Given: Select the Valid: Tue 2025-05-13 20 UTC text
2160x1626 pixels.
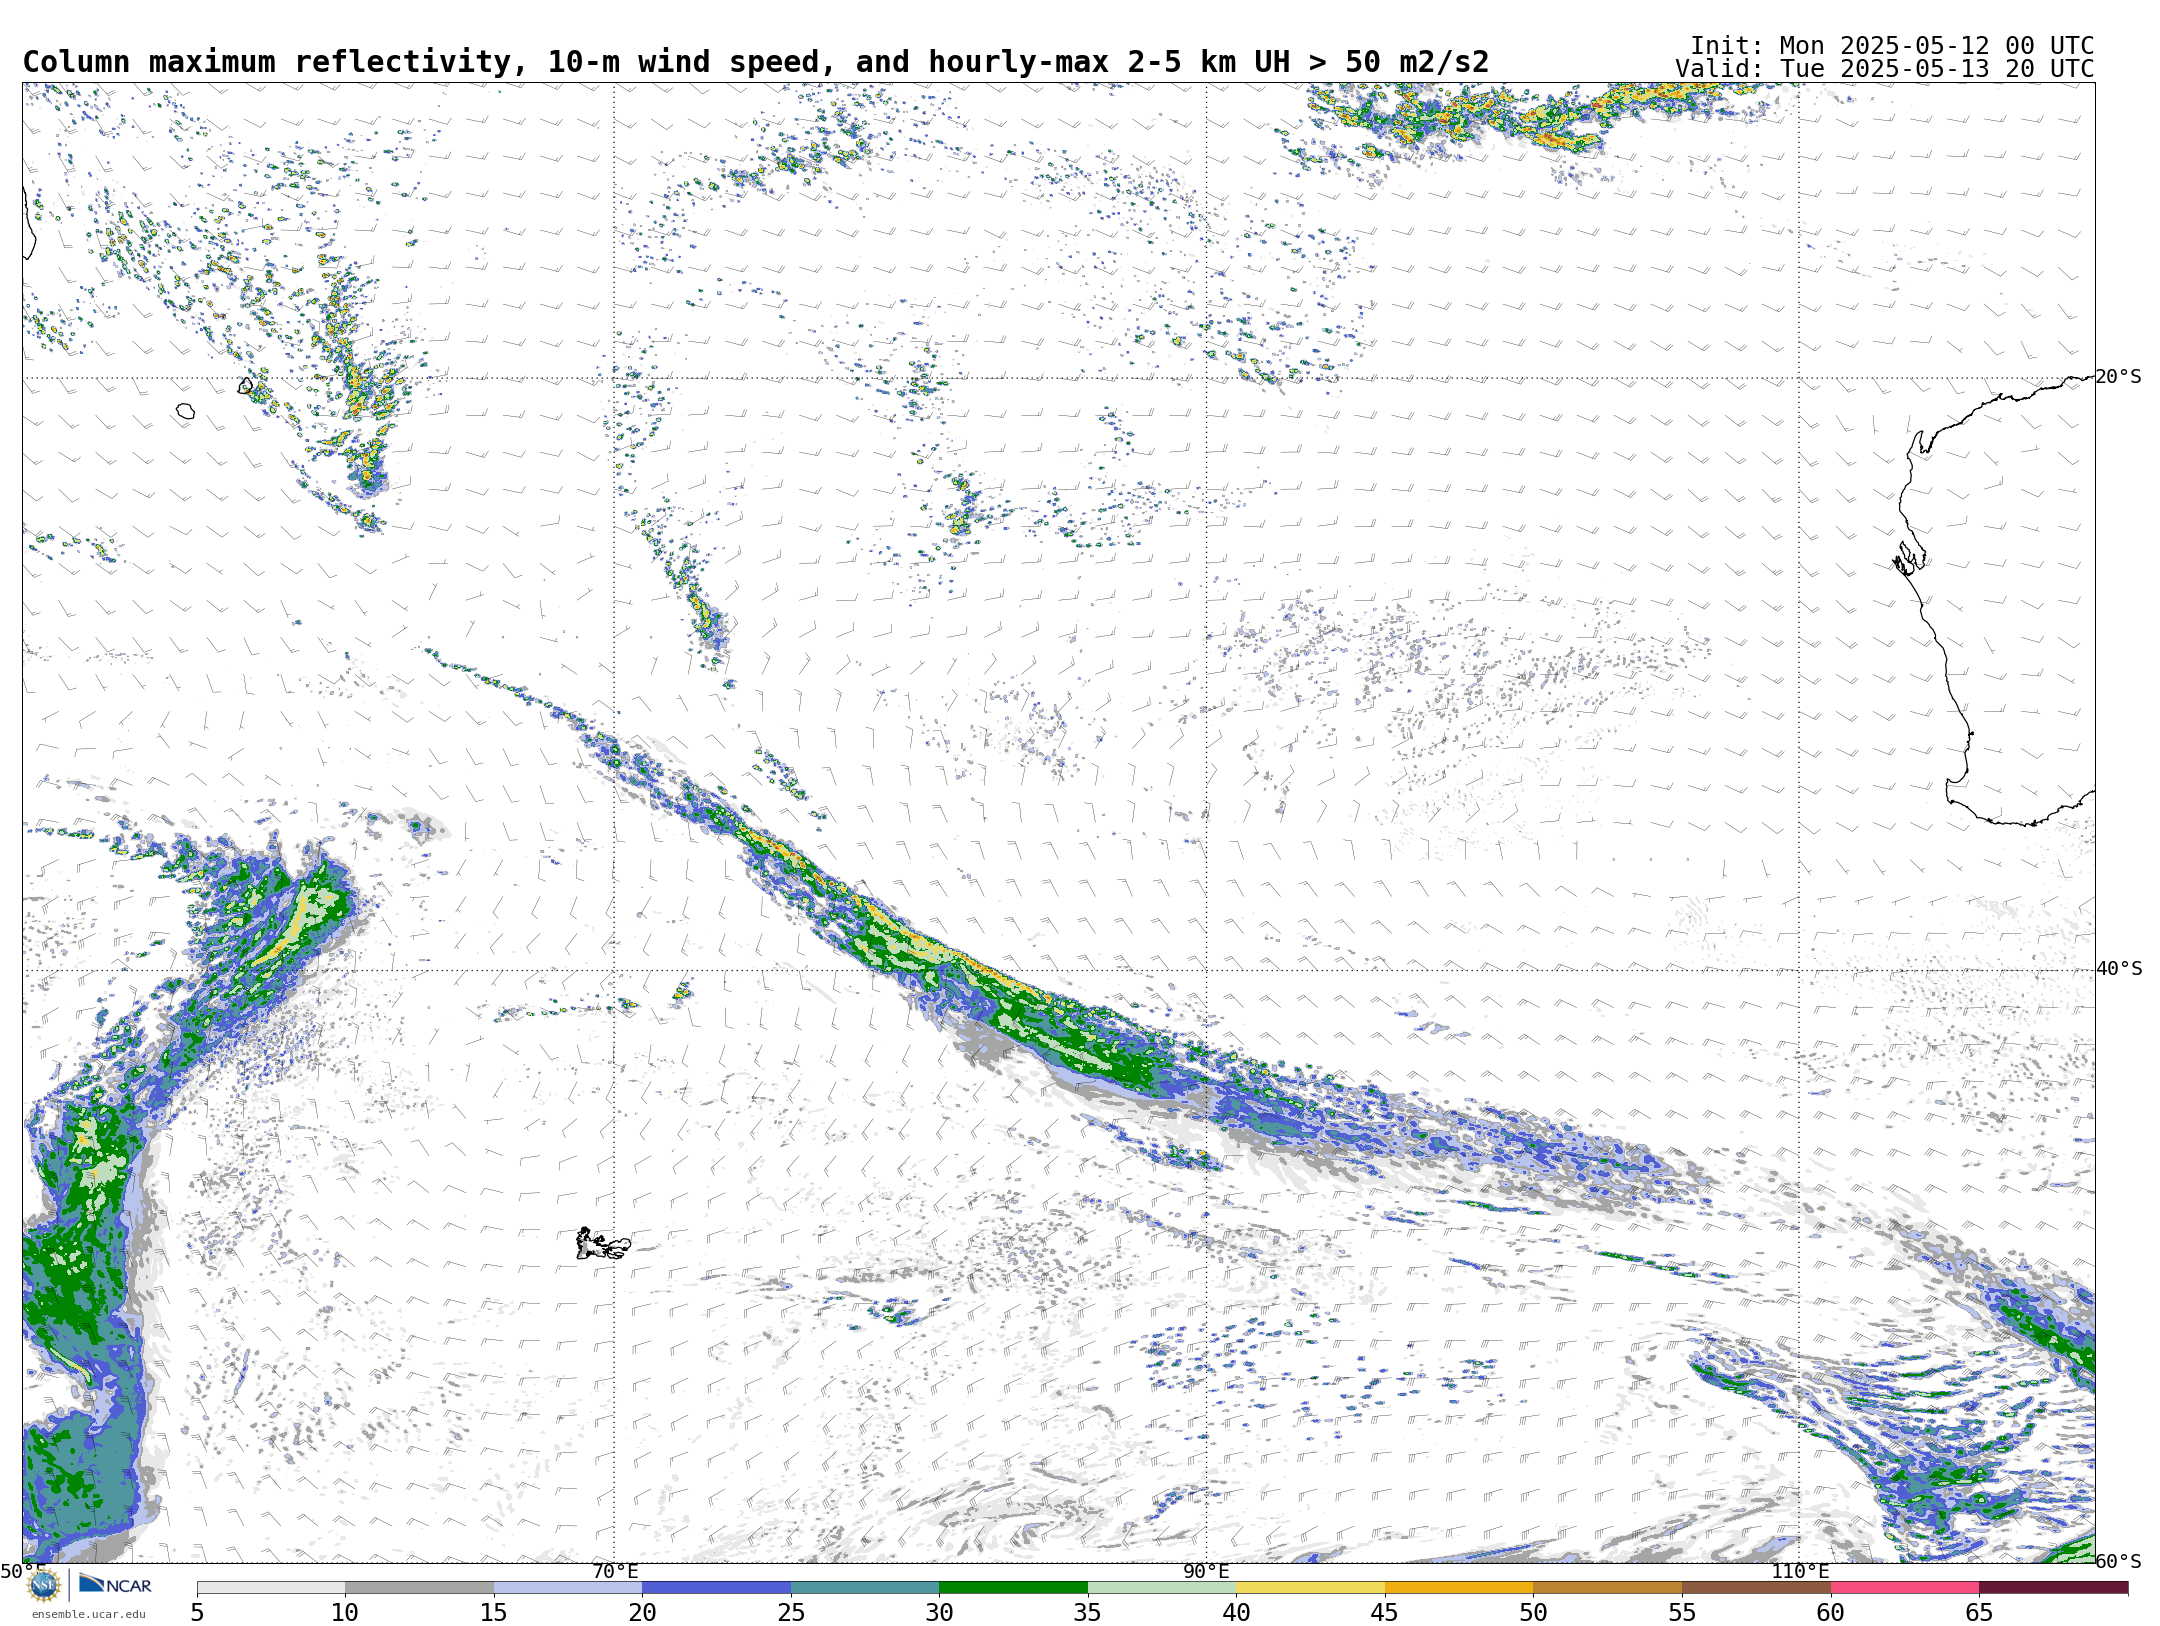Looking at the screenshot, I should tap(1885, 69).
